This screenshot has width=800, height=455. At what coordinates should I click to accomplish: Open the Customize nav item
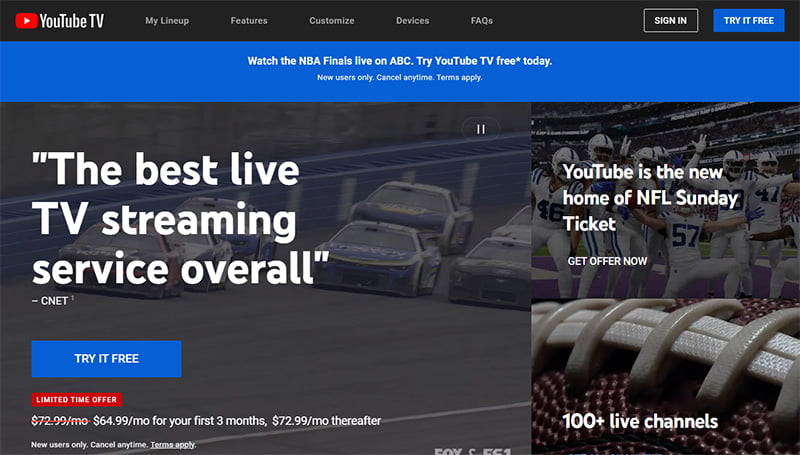click(332, 21)
